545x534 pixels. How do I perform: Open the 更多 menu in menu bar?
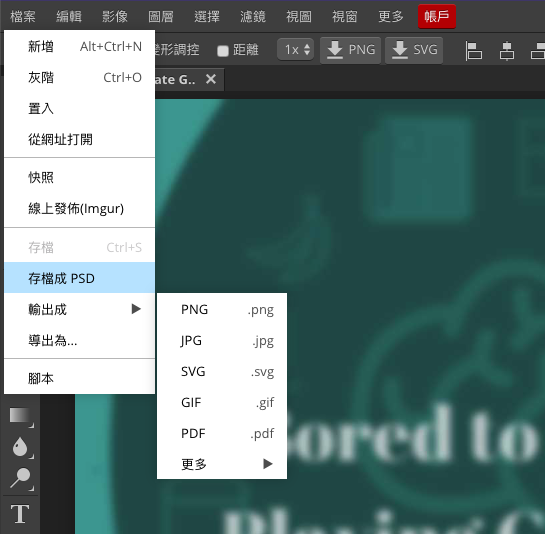click(391, 16)
